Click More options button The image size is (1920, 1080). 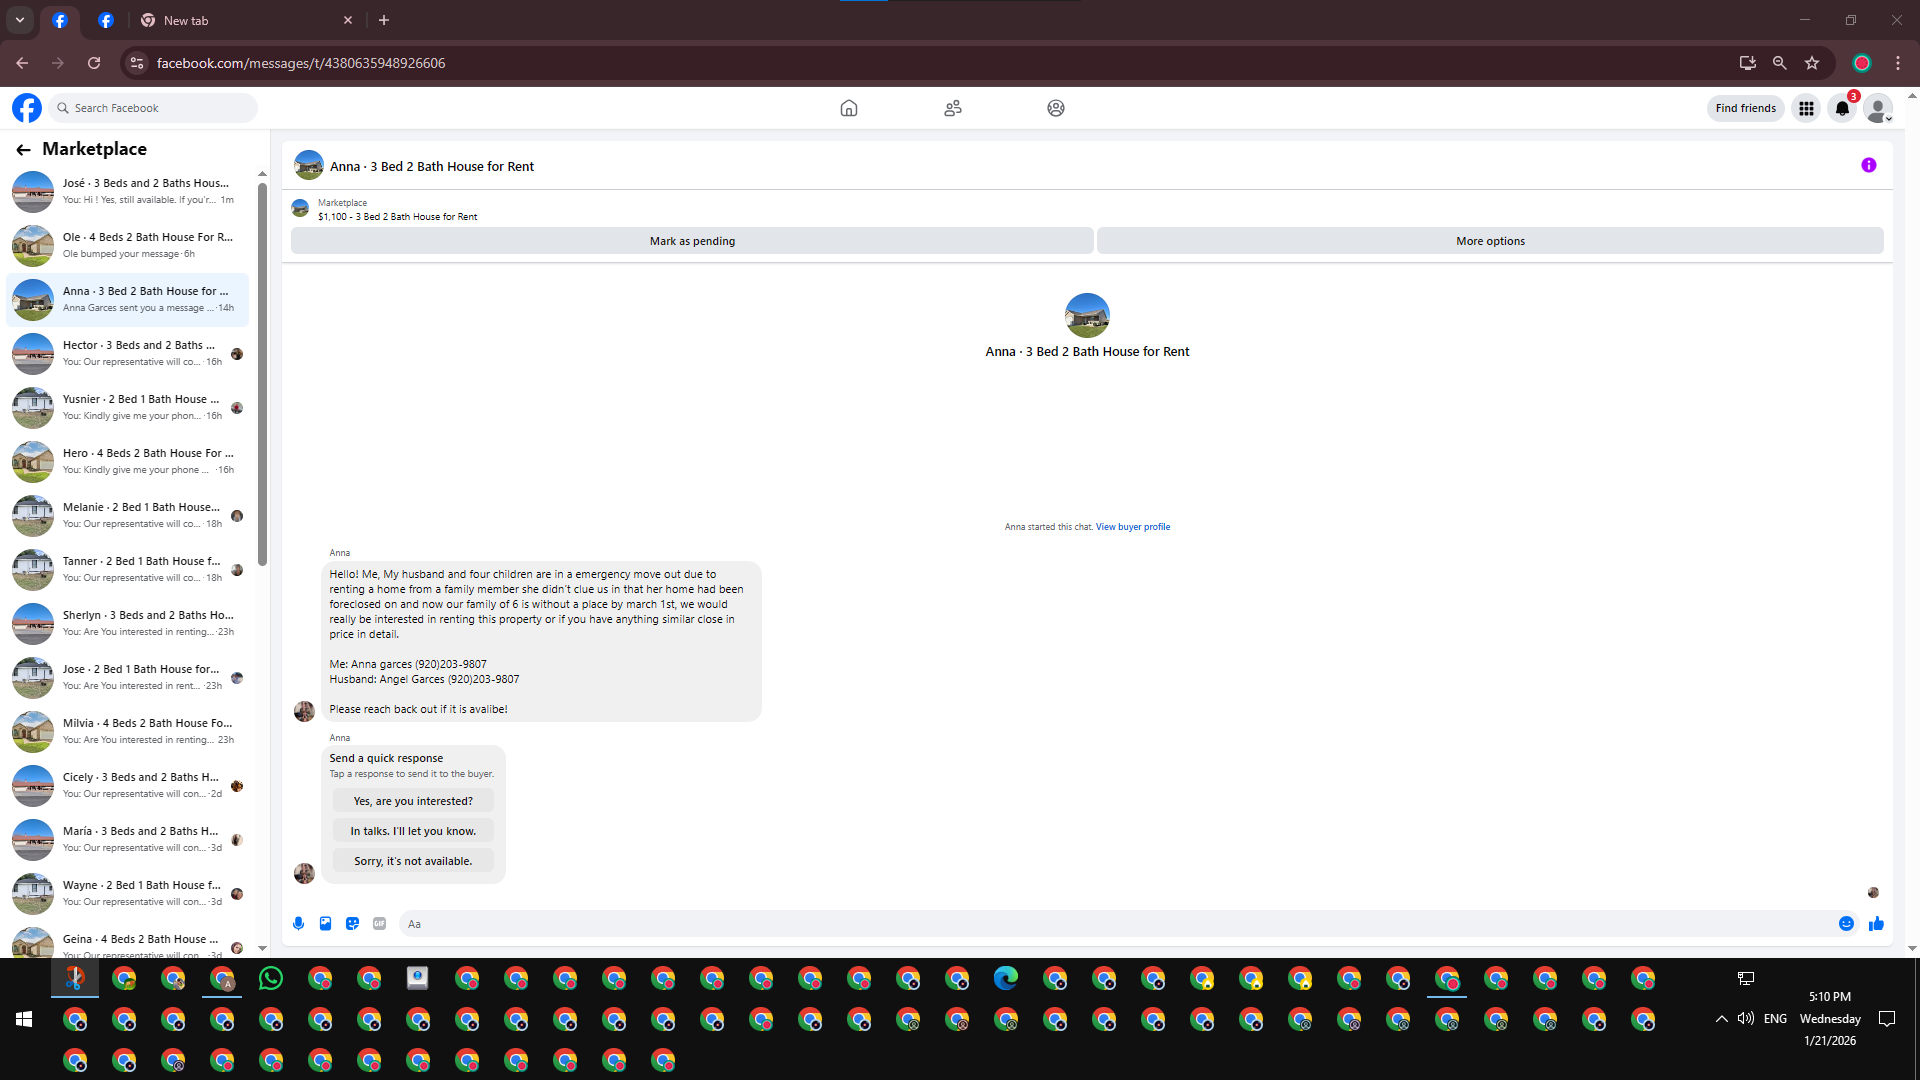click(x=1490, y=241)
